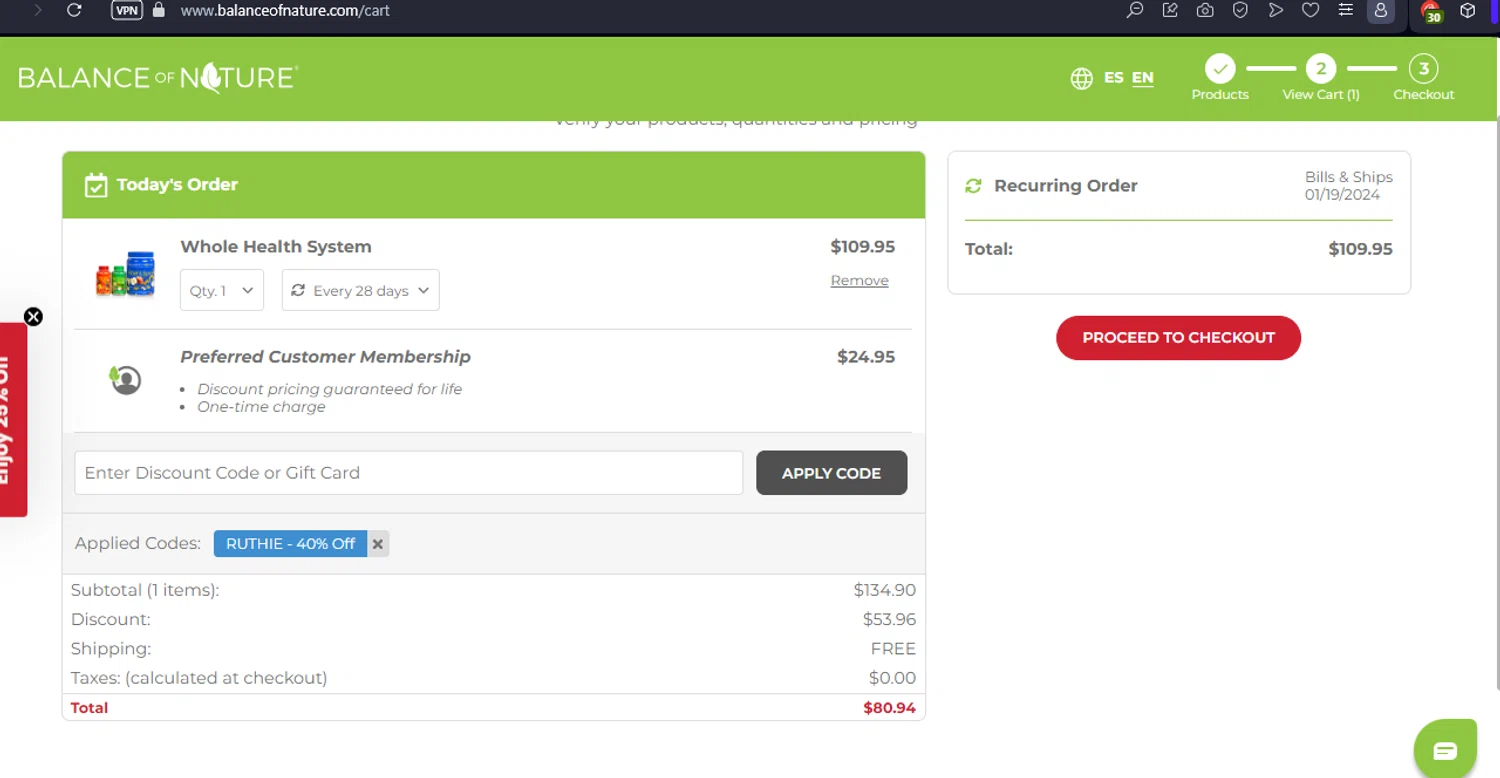Remove Whole Health System from cart
The width and height of the screenshot is (1500, 778).
[x=859, y=281]
